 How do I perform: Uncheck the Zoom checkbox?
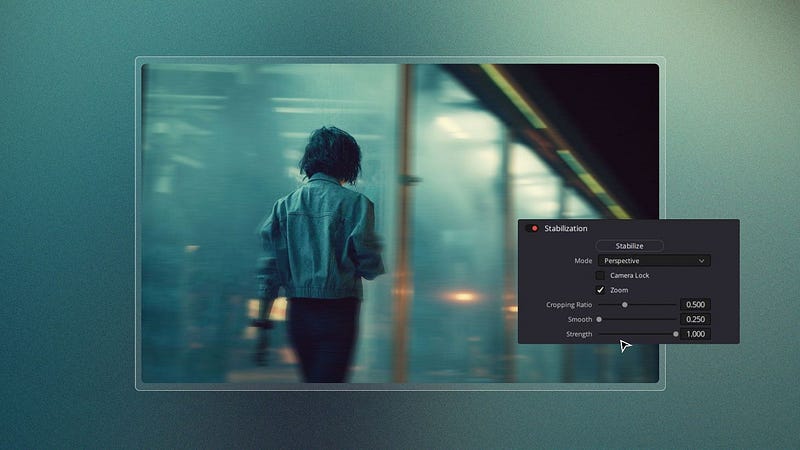point(600,290)
